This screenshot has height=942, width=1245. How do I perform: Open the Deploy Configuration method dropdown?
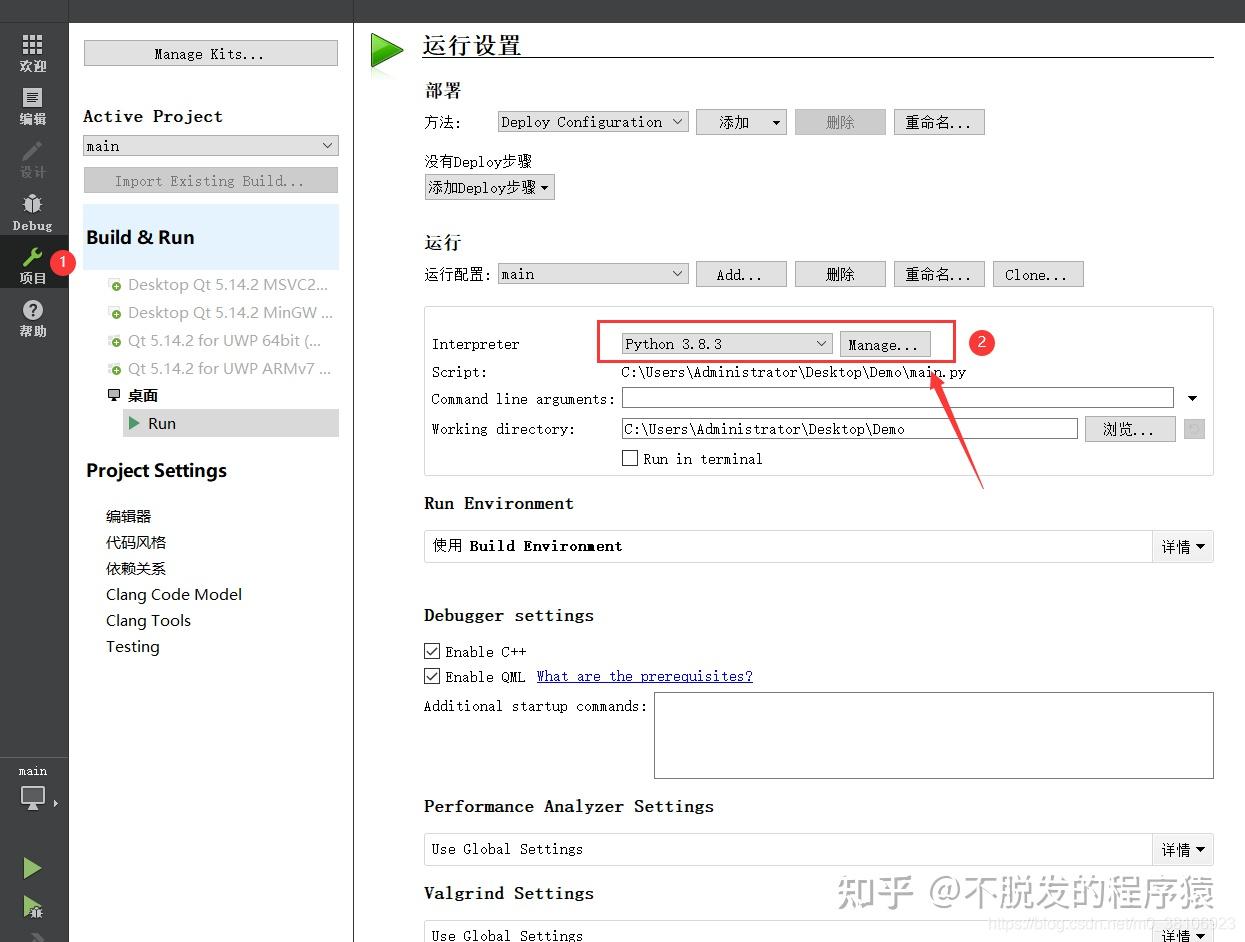(592, 121)
